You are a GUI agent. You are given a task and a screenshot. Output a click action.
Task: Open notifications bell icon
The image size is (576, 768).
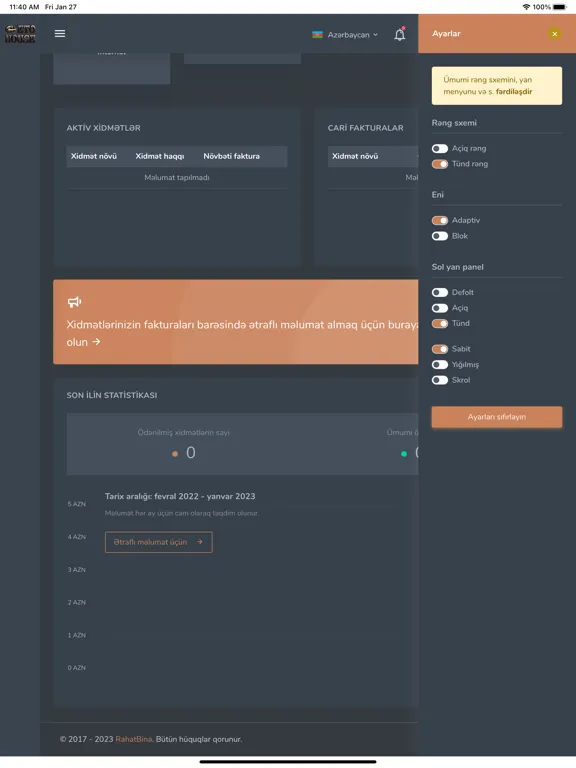[x=400, y=34]
